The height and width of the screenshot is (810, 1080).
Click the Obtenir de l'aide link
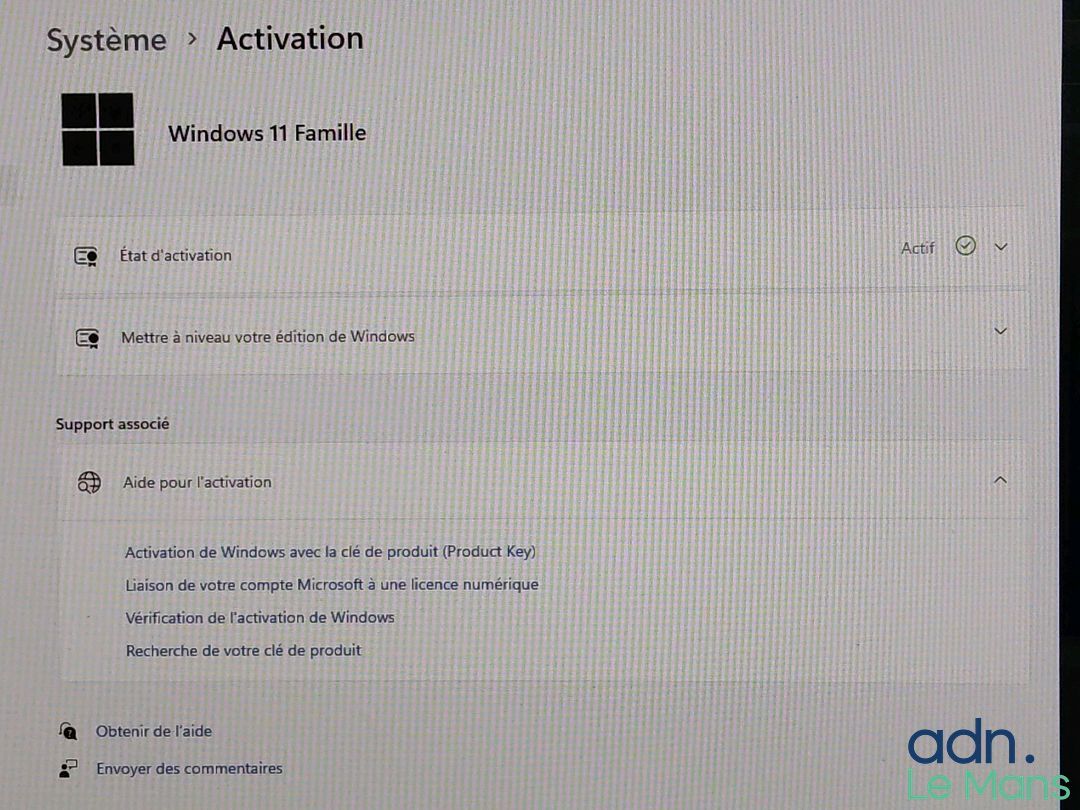tap(154, 731)
